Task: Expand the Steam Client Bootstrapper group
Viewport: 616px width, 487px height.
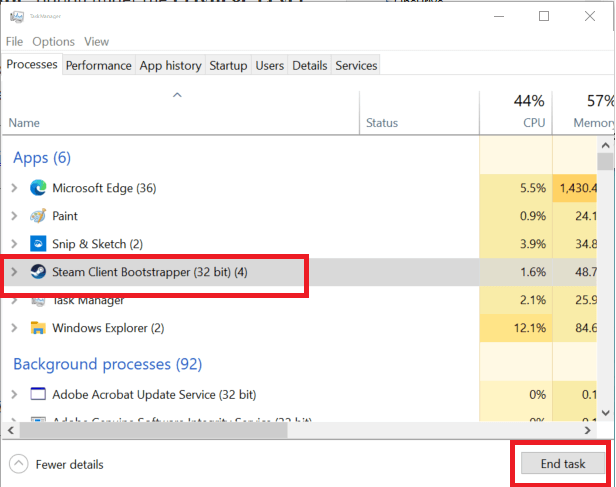Action: pyautogui.click(x=14, y=272)
